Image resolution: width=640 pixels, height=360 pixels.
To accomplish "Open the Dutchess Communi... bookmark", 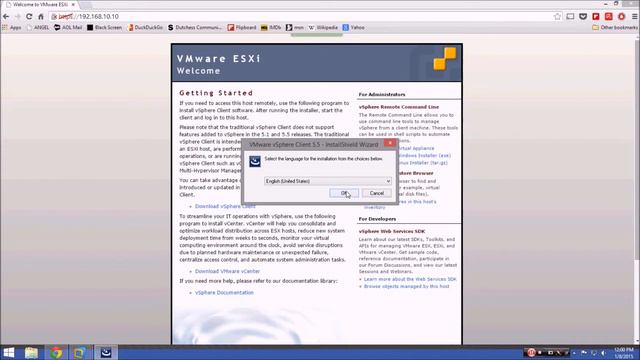I will 195,28.
